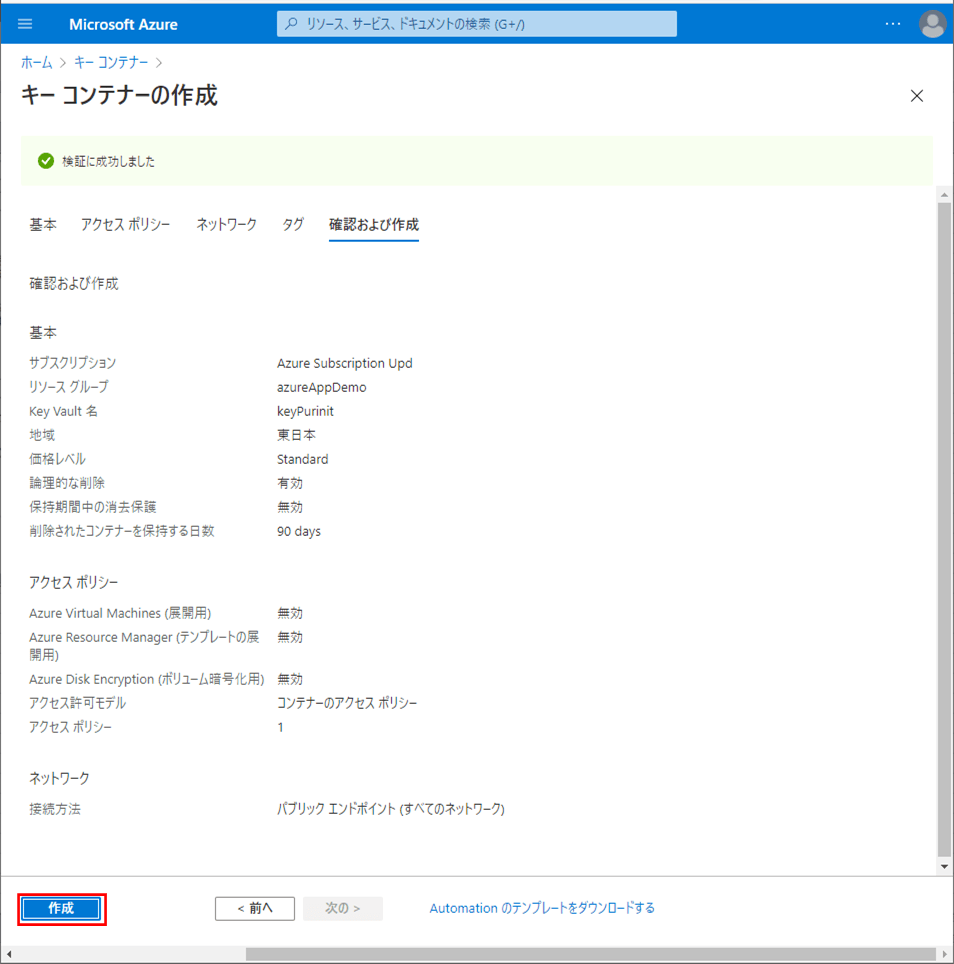
Task: Focus the Azure resource search box
Action: (x=476, y=24)
